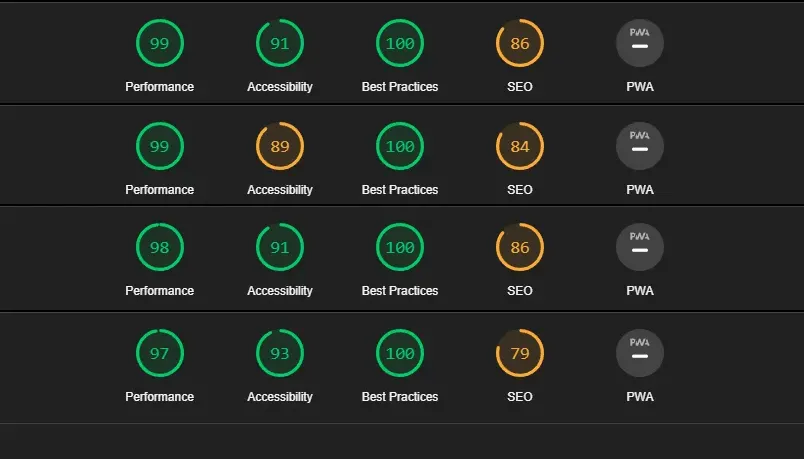Open the third row's SEO 86 gauge
This screenshot has width=804, height=459.
520,248
